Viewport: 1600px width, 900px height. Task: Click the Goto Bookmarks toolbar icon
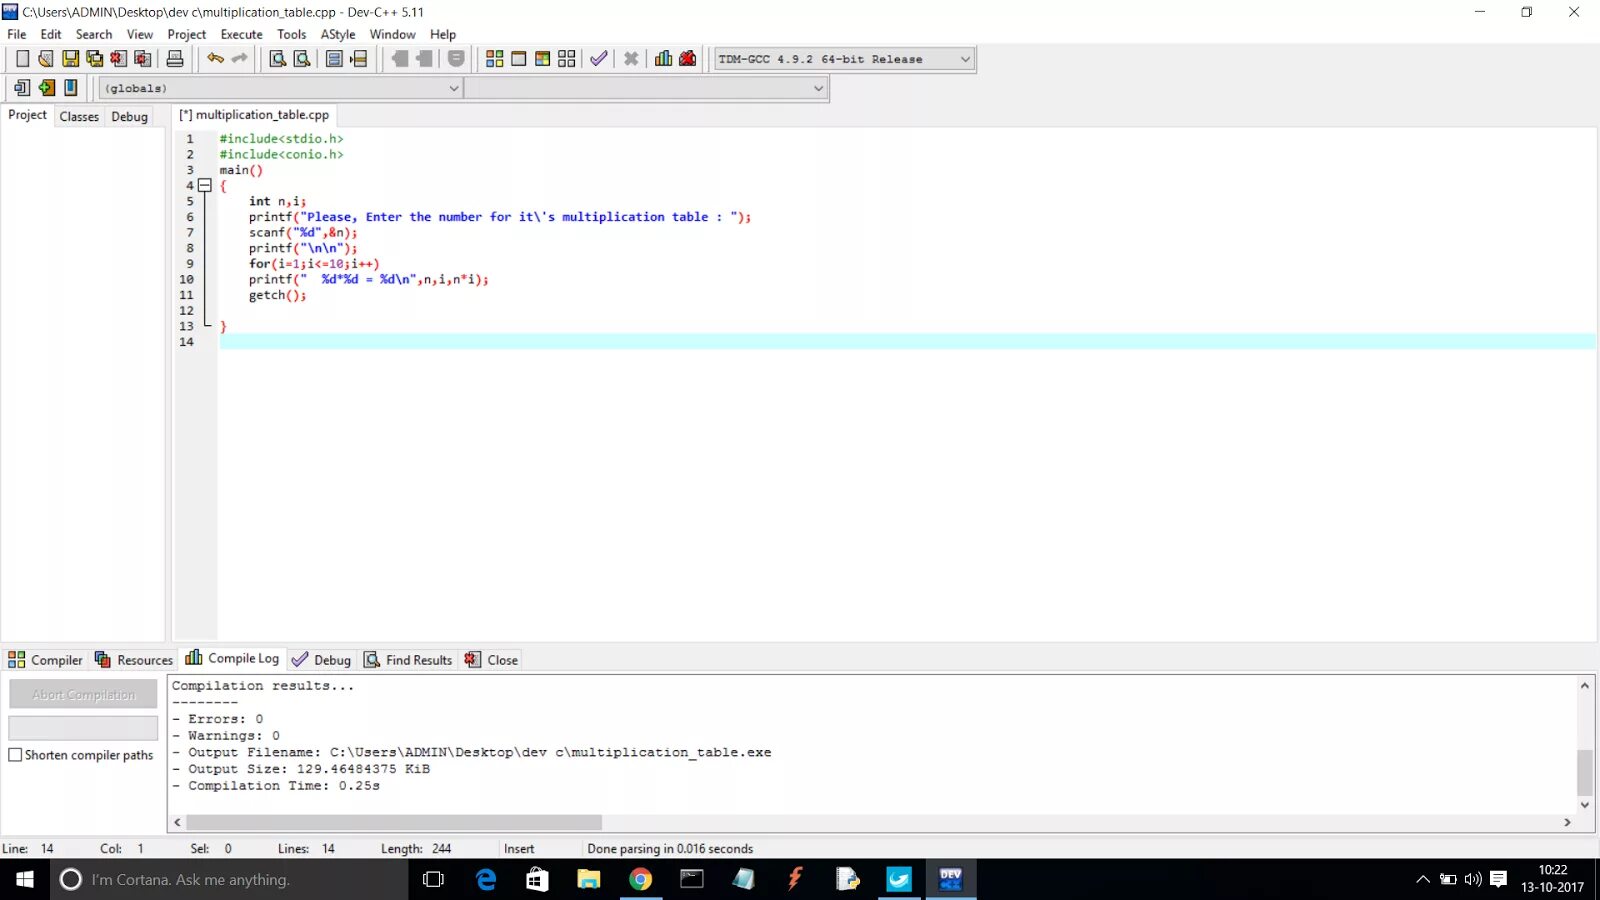point(70,88)
